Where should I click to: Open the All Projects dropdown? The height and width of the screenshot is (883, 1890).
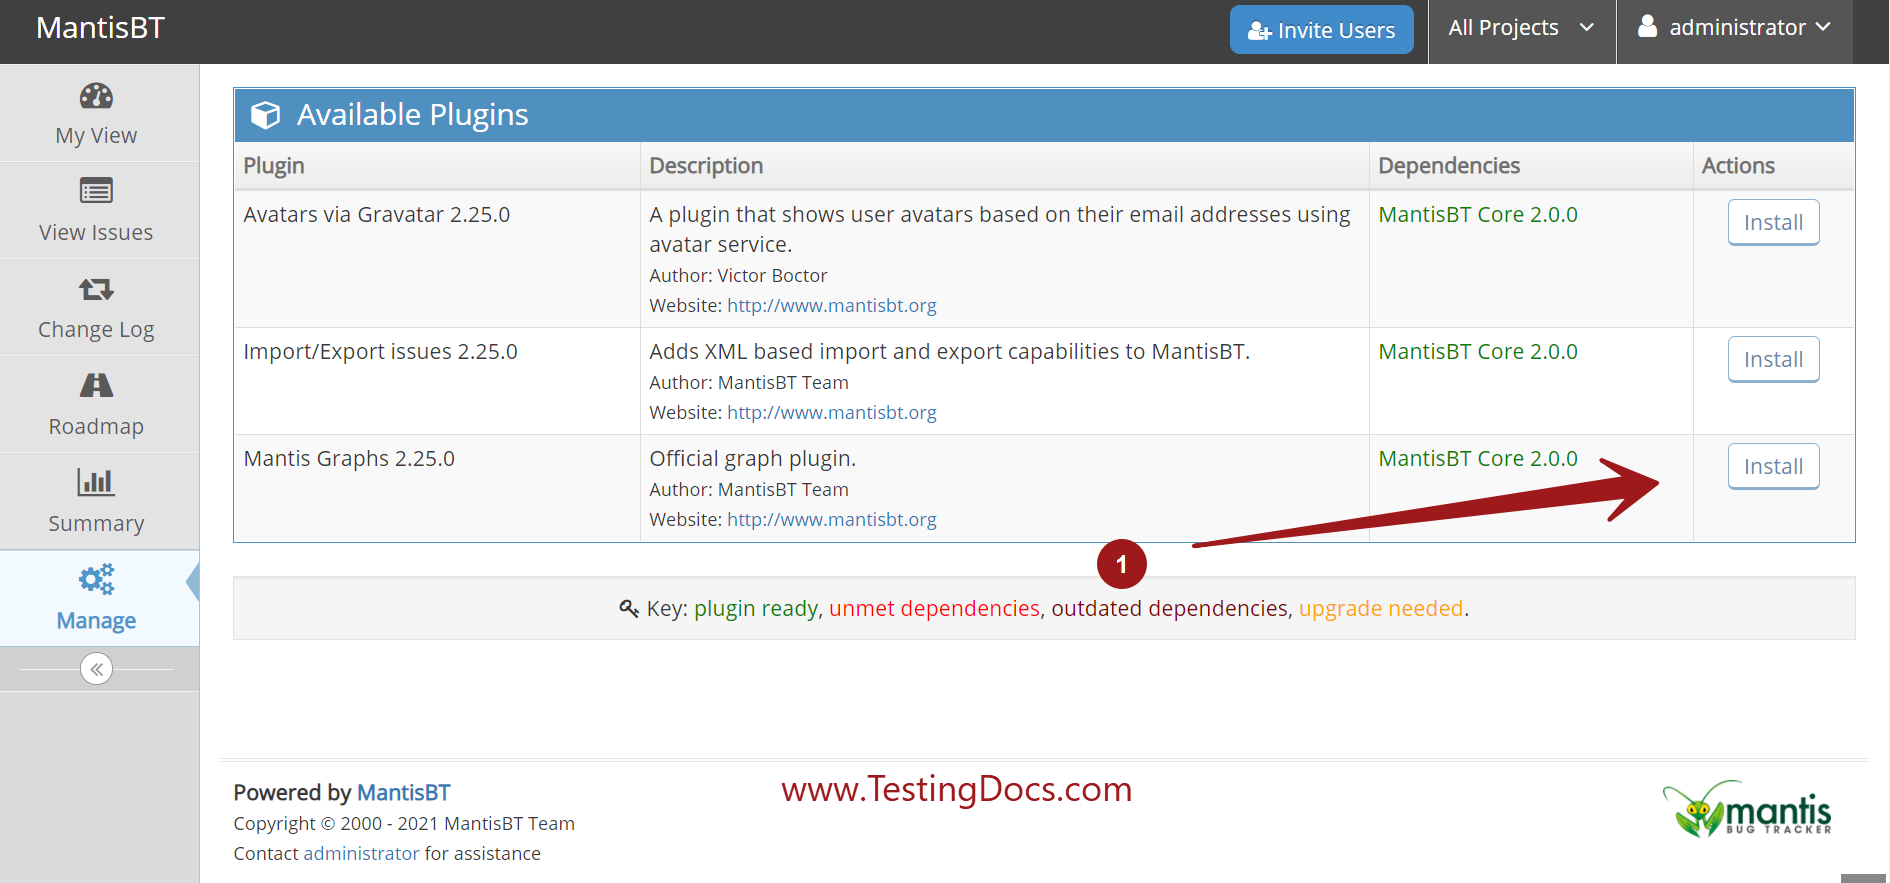tap(1521, 28)
